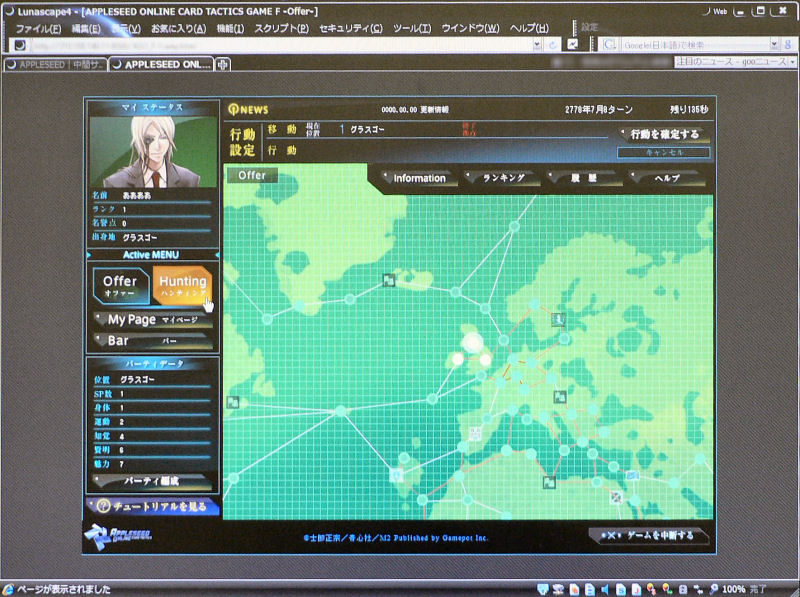Viewport: 800px width, 597px height.
Task: Open the 編集(E) menu
Action: pyautogui.click(x=86, y=29)
